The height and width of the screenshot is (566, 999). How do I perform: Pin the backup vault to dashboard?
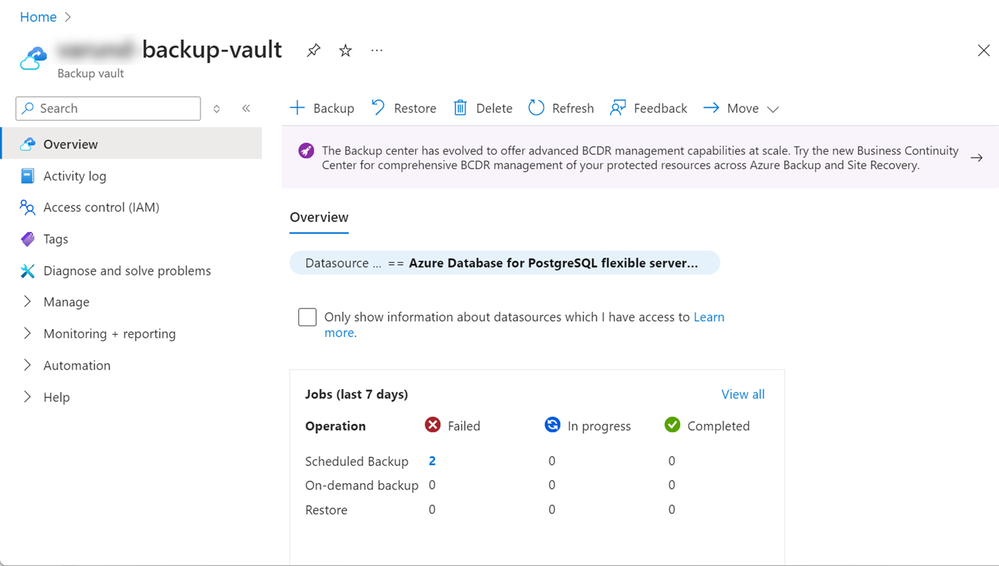(313, 50)
